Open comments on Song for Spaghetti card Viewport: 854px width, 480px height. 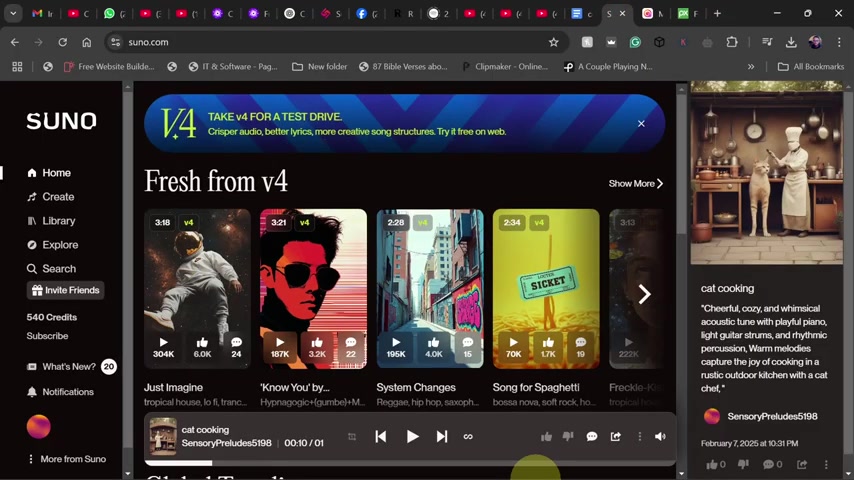[x=581, y=347]
